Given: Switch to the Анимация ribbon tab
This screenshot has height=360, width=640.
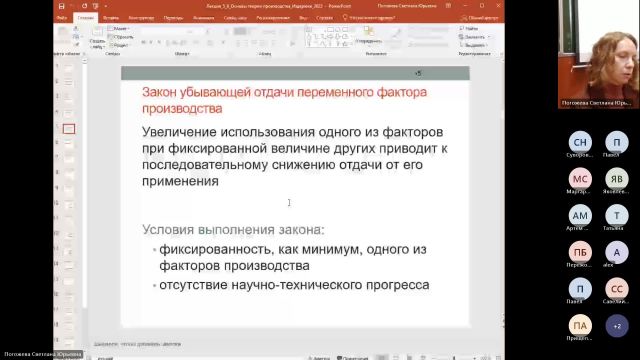Looking at the screenshot, I should pos(203,18).
